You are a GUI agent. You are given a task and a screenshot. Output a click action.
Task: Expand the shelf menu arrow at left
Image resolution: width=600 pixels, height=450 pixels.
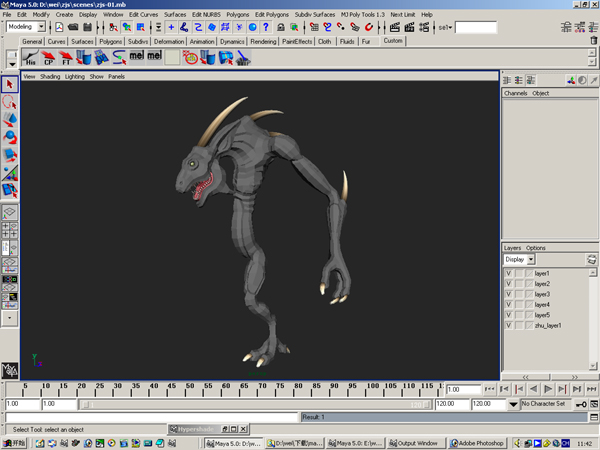[x=12, y=64]
